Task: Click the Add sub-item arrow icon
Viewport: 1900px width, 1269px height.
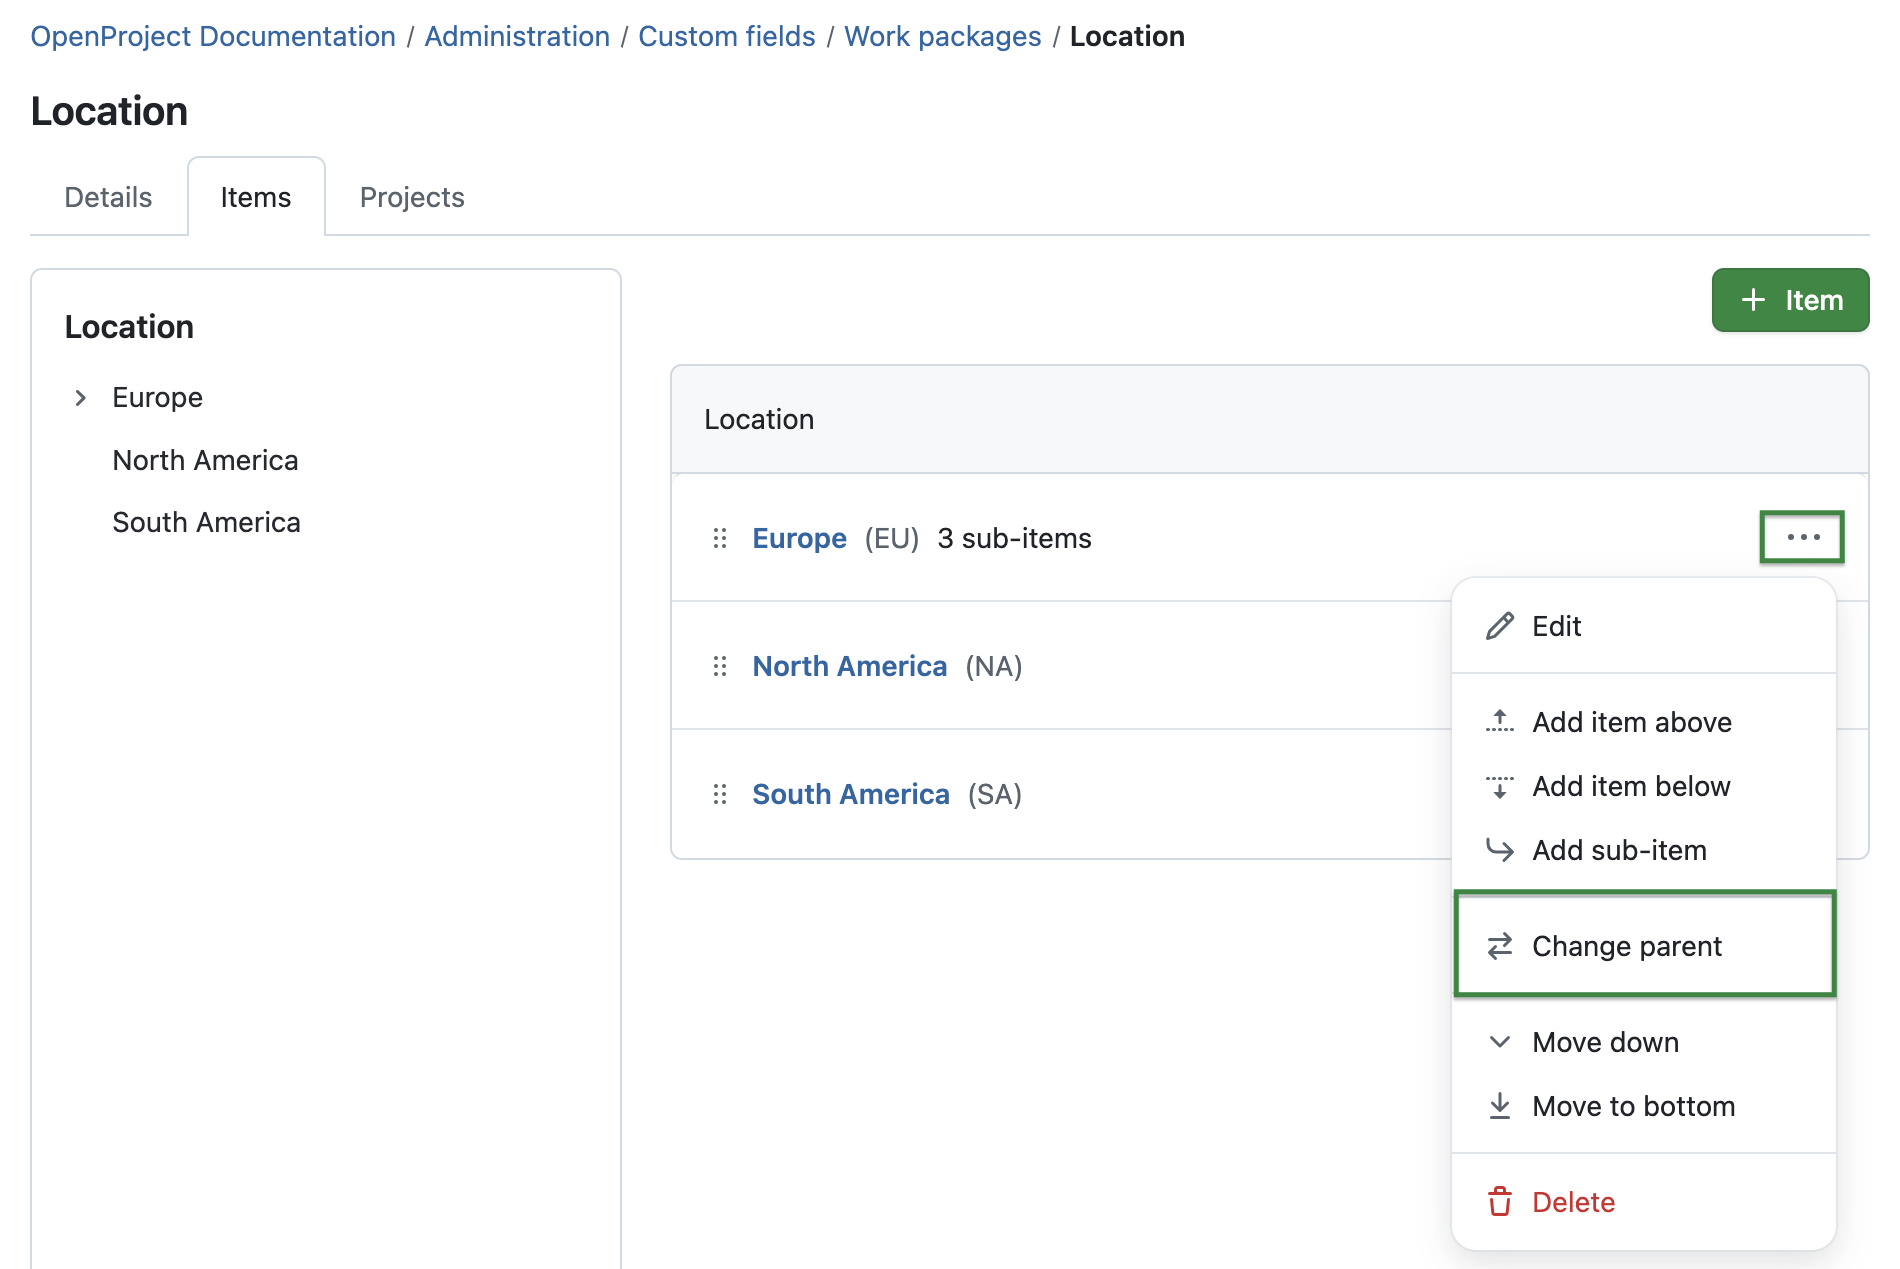Action: [1499, 850]
